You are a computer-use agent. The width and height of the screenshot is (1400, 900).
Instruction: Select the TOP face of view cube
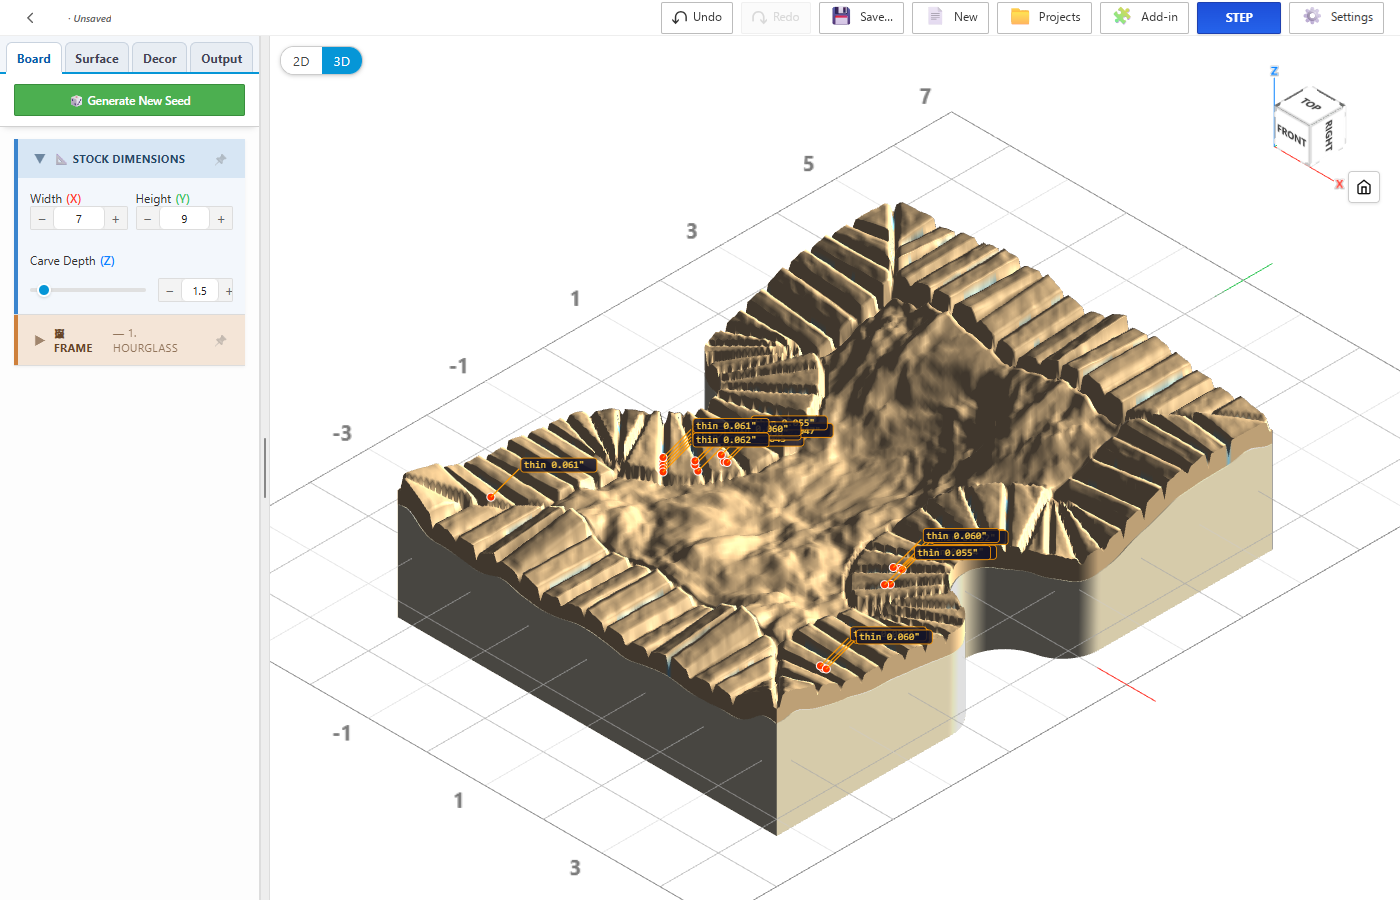1311,104
